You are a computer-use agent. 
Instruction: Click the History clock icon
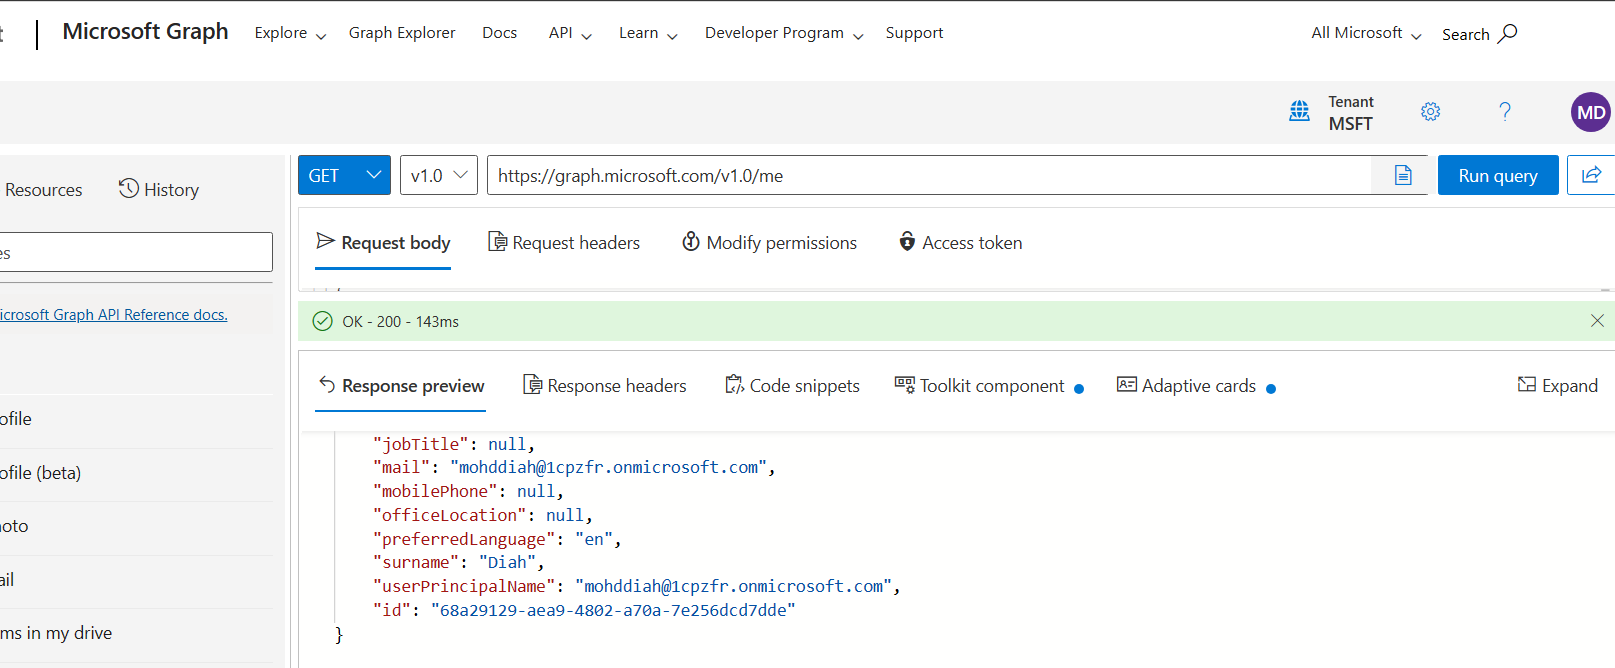[128, 188]
